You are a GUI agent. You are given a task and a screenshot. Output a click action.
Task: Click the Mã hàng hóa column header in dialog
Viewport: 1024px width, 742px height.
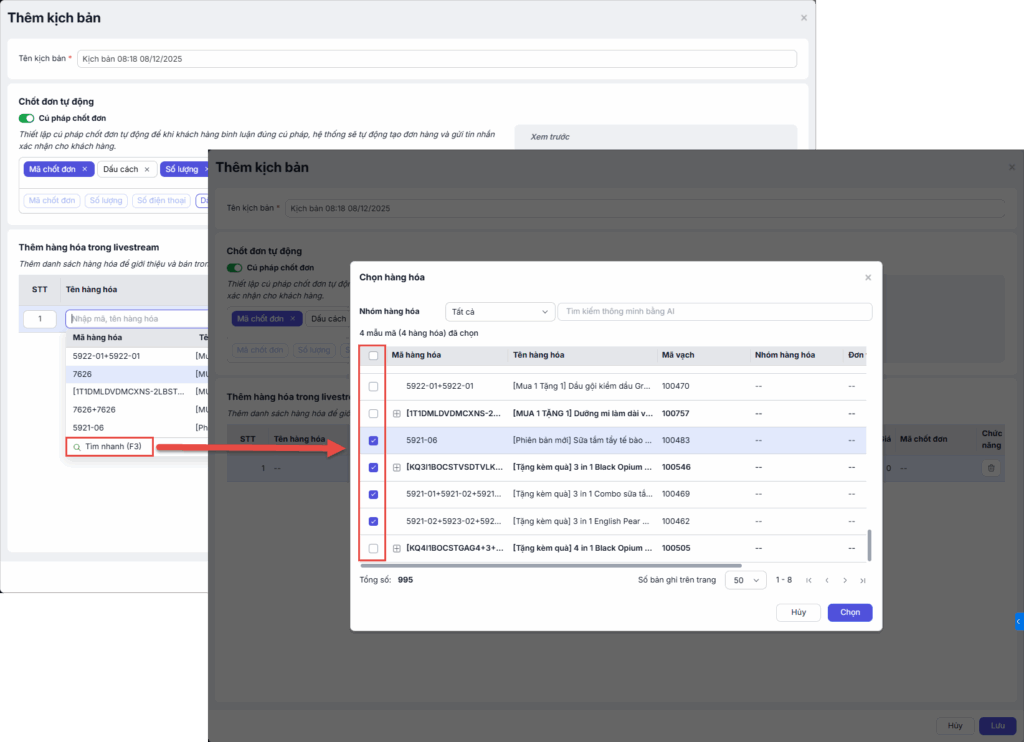pyautogui.click(x=416, y=355)
